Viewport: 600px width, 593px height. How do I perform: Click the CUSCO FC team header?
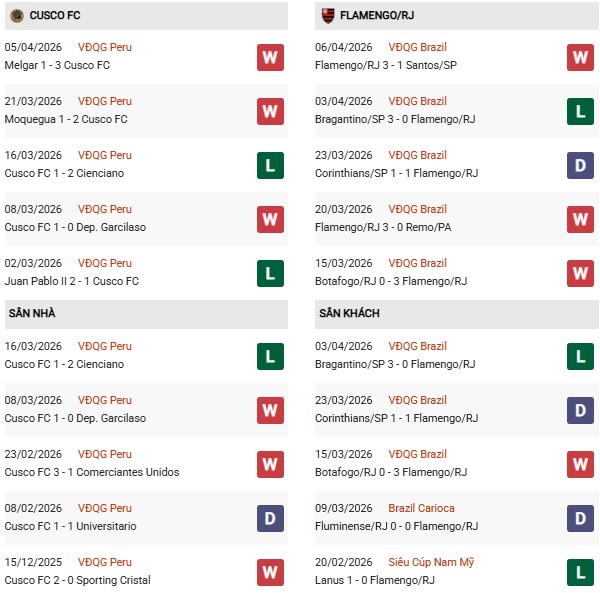(x=55, y=16)
